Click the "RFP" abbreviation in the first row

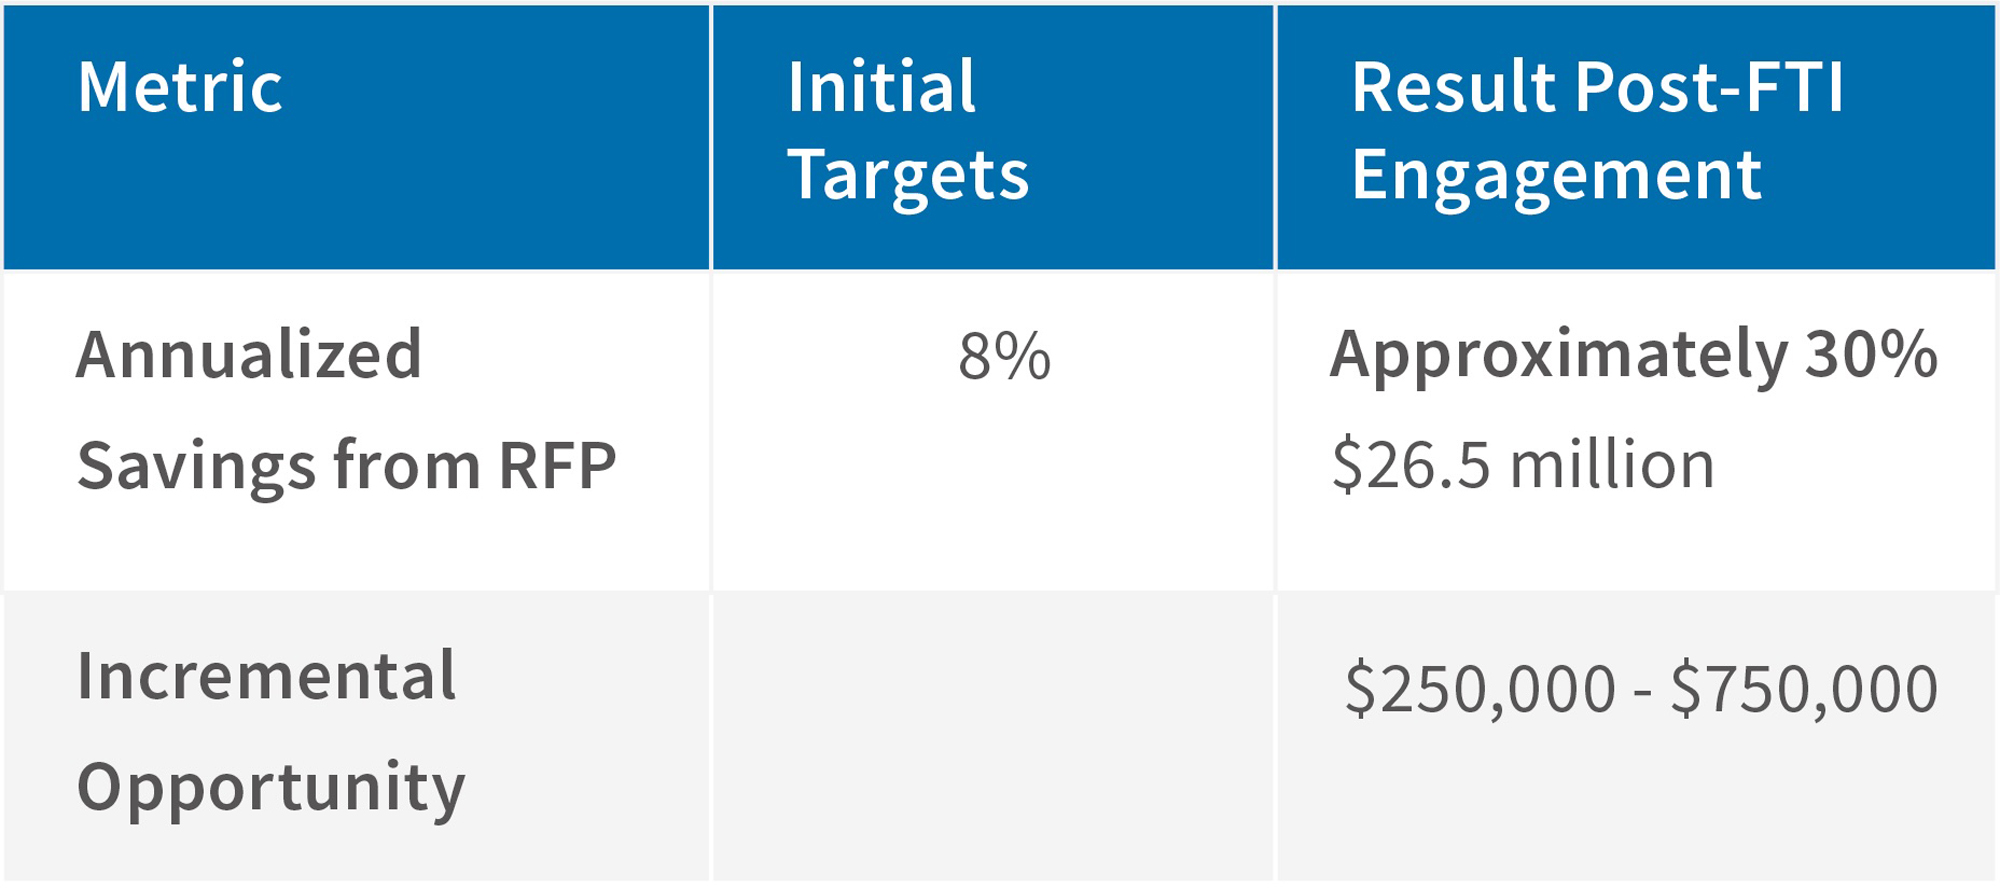click(557, 466)
